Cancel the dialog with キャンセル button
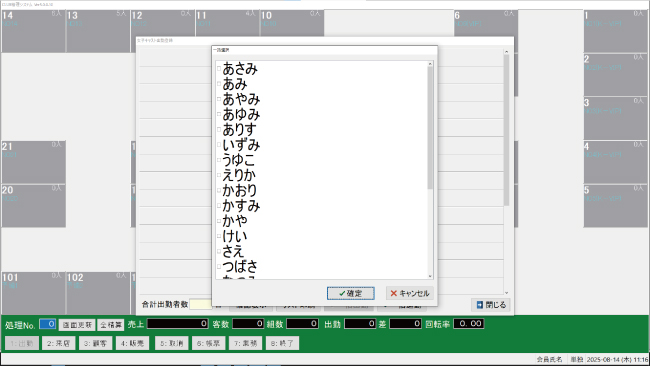 410,293
